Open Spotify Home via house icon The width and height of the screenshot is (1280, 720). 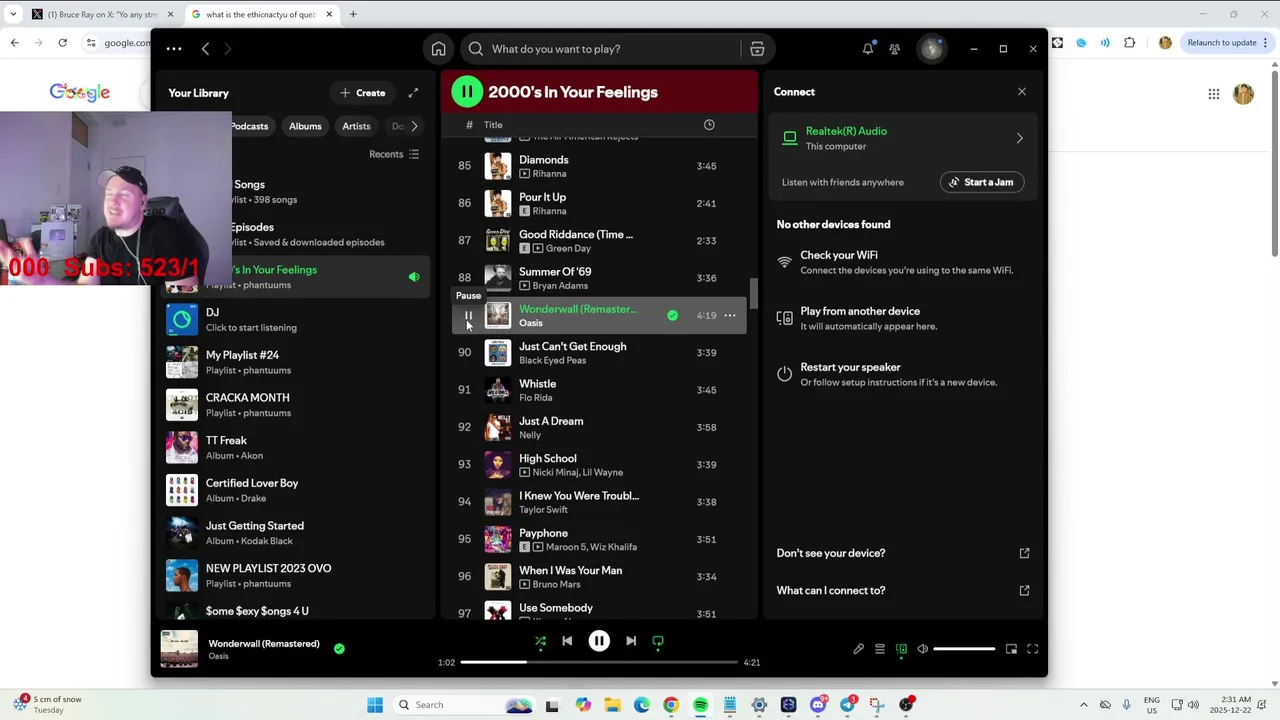click(x=438, y=49)
